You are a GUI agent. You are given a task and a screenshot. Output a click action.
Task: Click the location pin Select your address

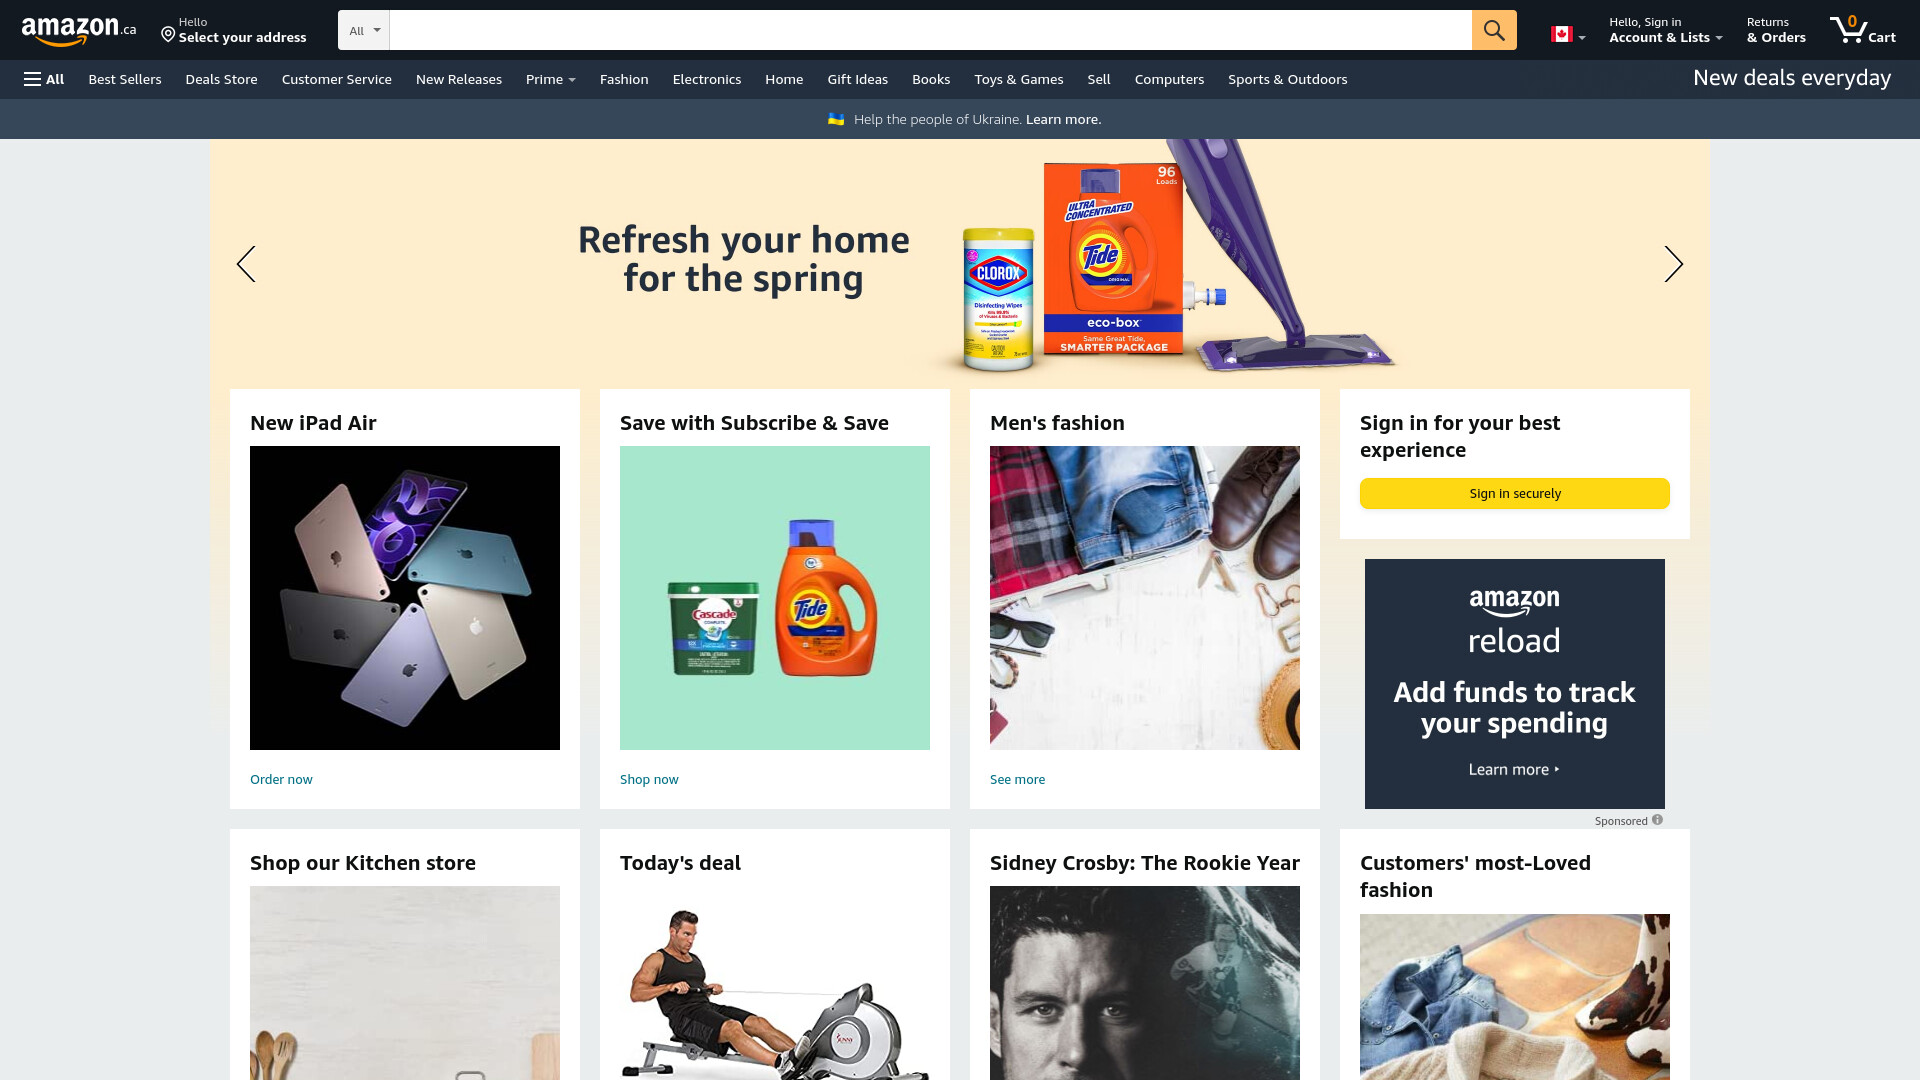tap(234, 30)
